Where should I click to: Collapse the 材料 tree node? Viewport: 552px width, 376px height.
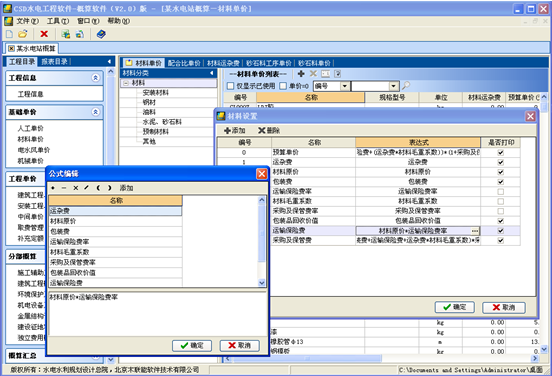pos(126,83)
